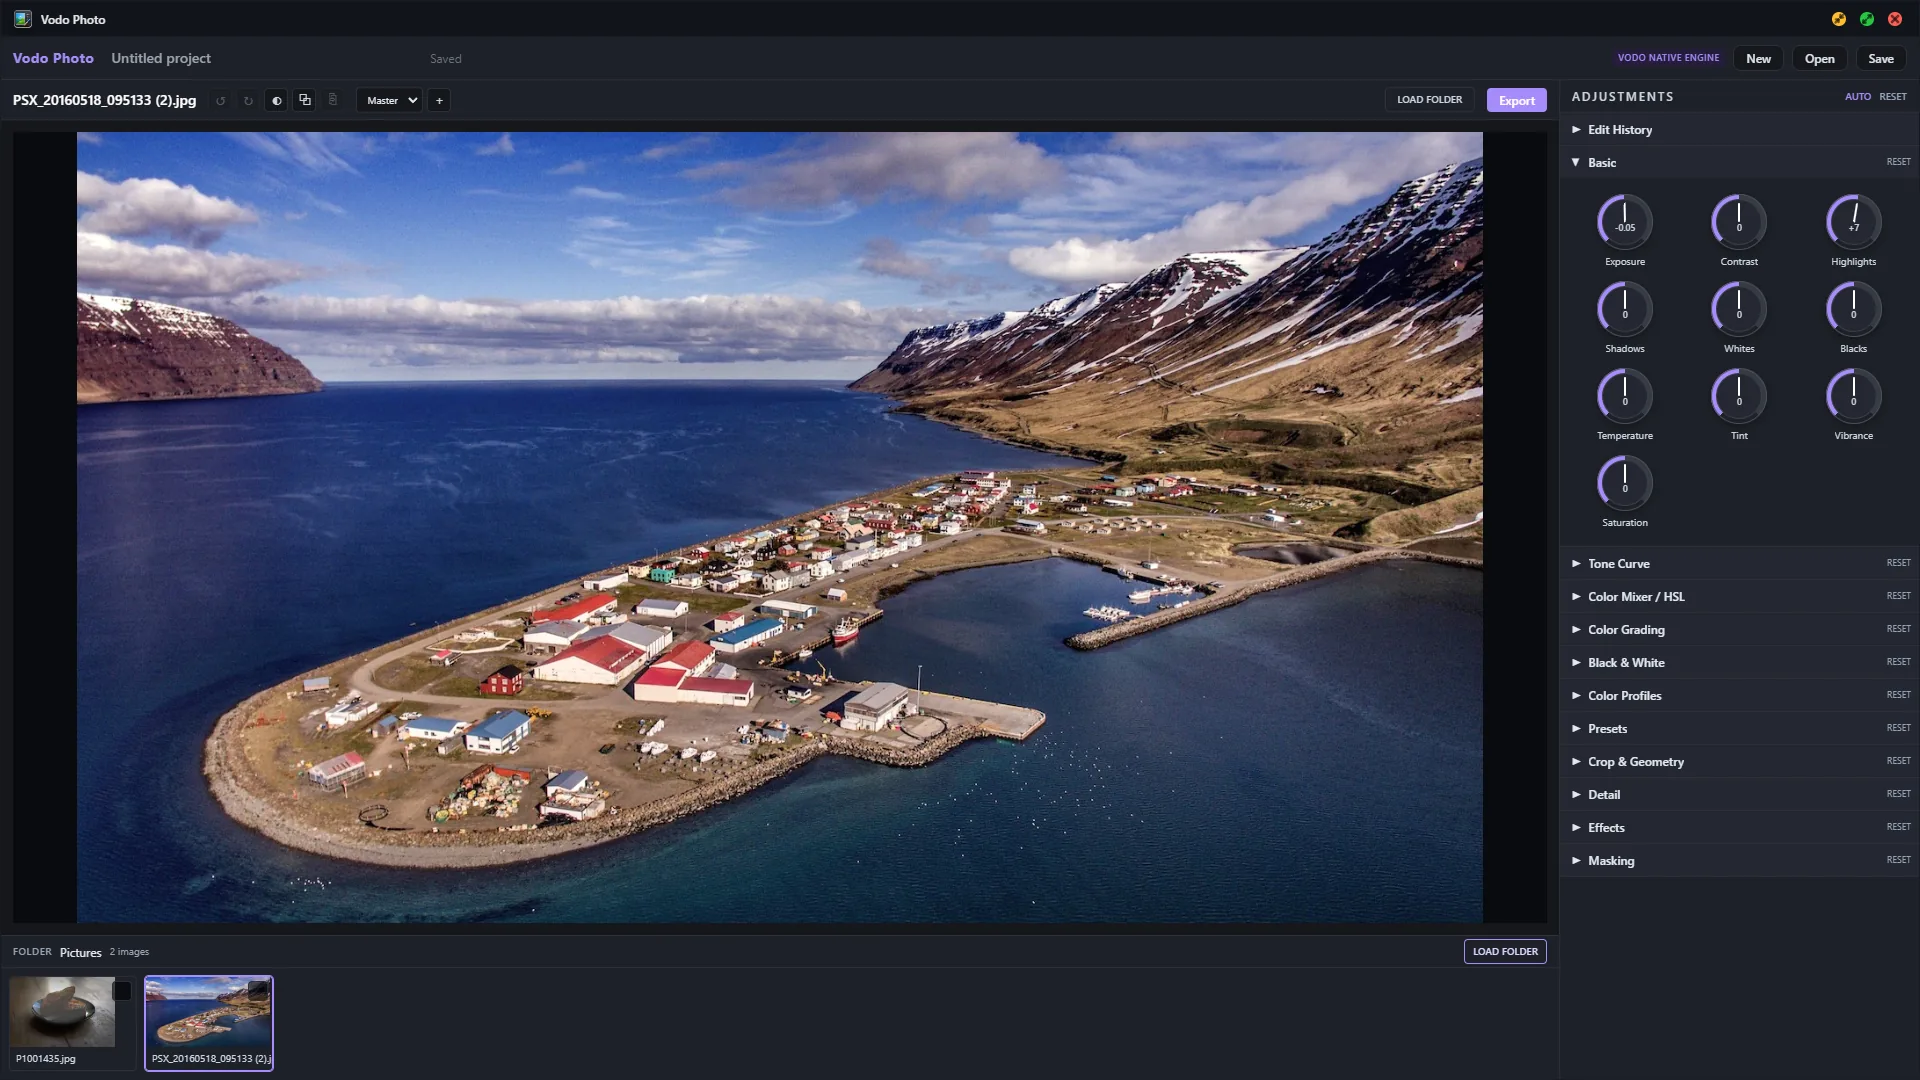This screenshot has width=1920, height=1080.
Task: Tick the checkbox on P1001435.jpg thumbnail
Action: tap(122, 991)
